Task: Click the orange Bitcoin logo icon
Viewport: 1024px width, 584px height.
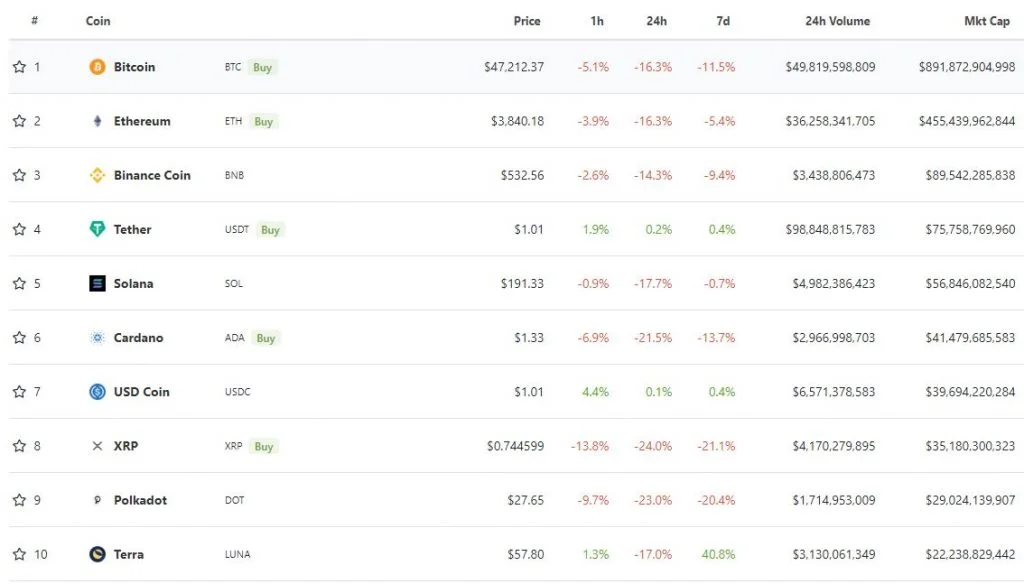Action: point(97,67)
